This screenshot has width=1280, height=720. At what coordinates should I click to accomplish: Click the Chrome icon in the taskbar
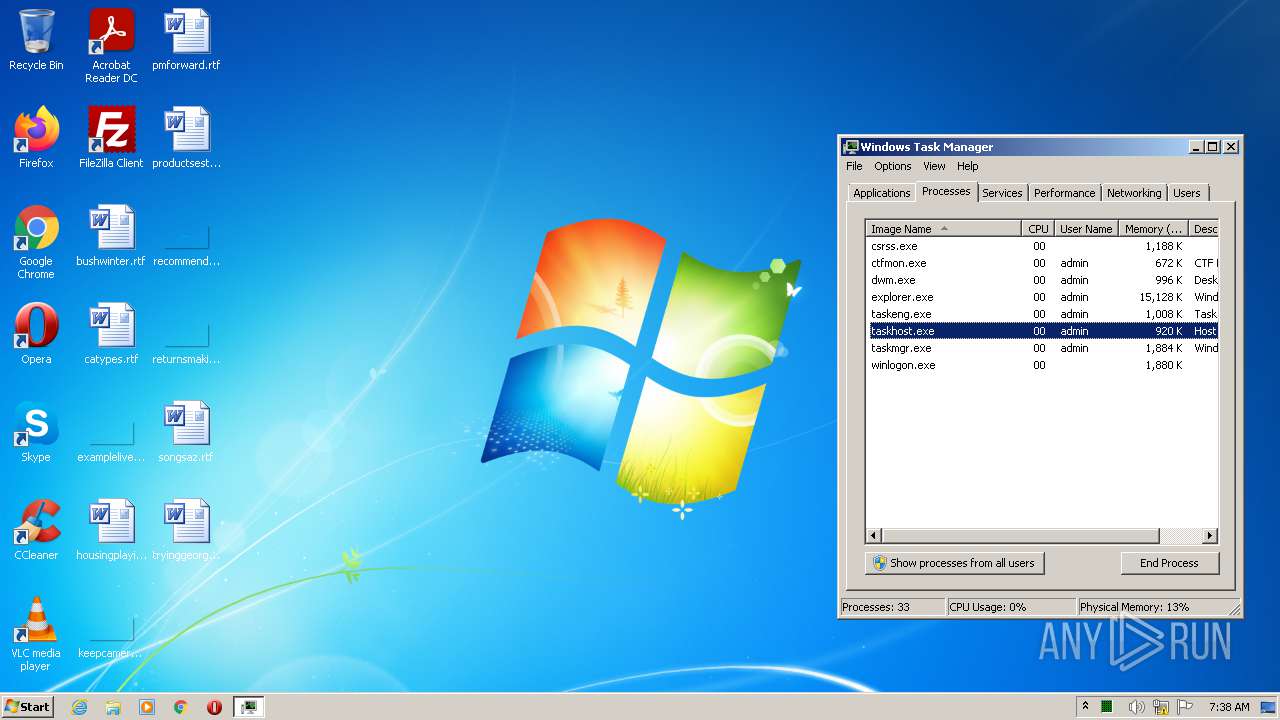click(x=181, y=707)
